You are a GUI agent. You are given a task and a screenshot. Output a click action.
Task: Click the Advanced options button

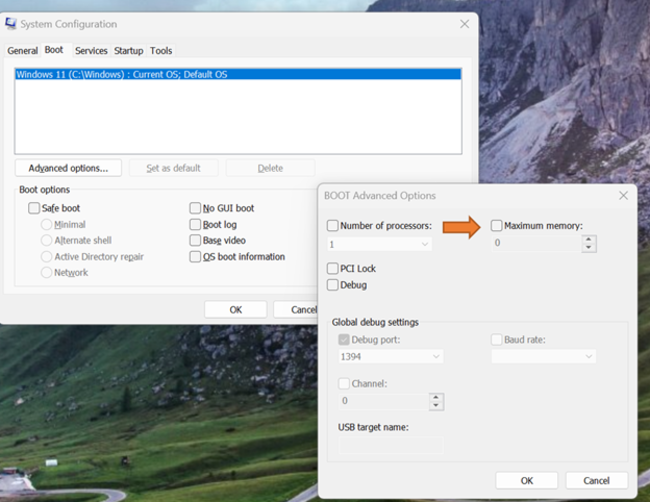(x=68, y=168)
